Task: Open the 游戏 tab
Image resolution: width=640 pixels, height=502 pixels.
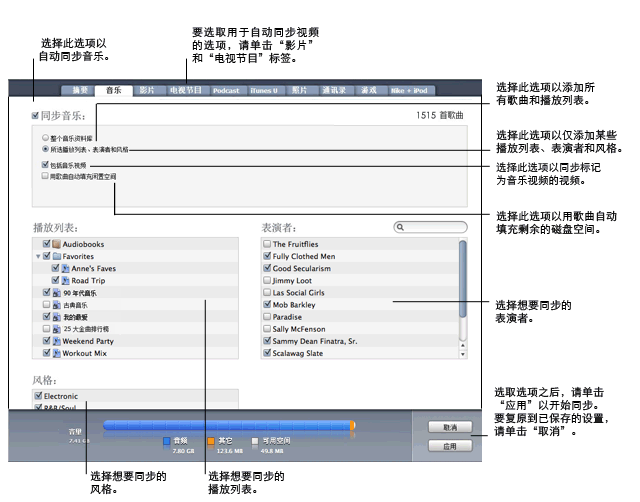Action: pyautogui.click(x=369, y=91)
